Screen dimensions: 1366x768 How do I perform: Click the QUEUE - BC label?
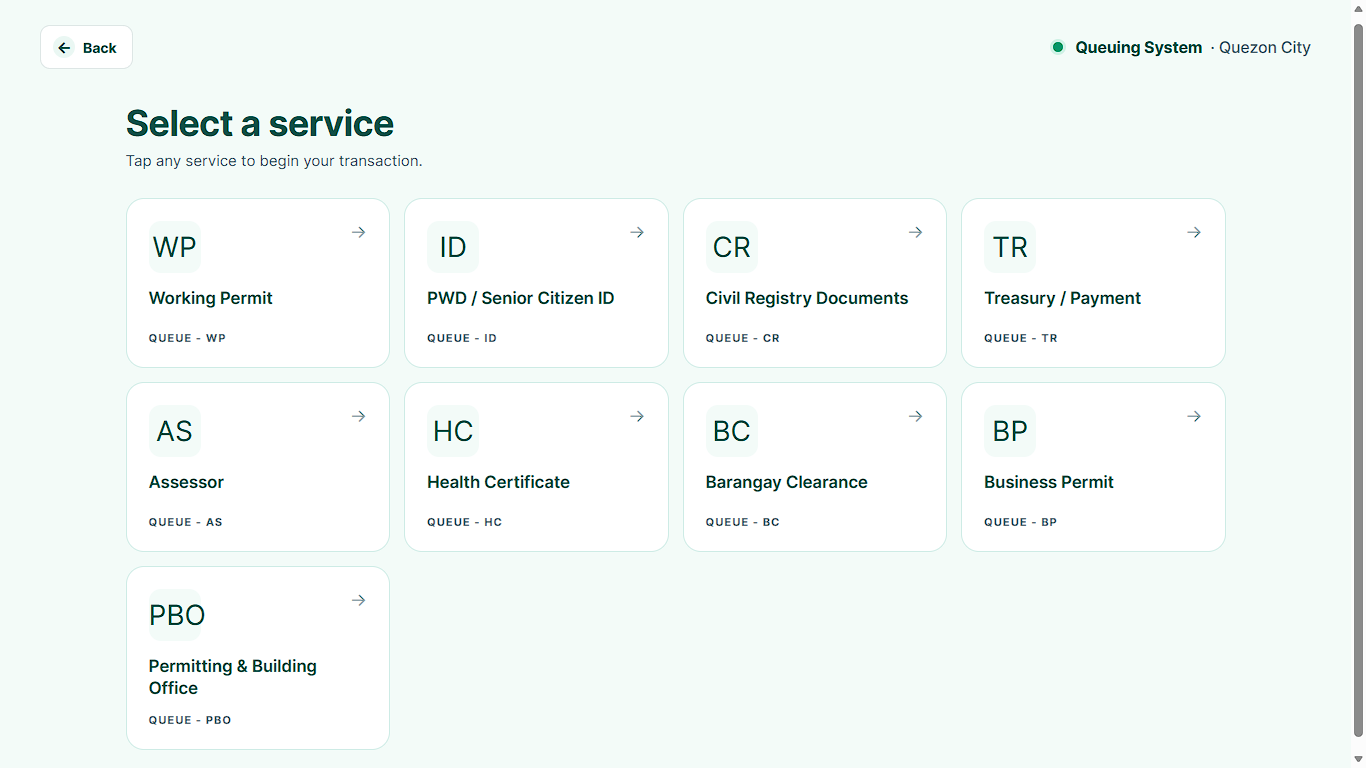[743, 522]
